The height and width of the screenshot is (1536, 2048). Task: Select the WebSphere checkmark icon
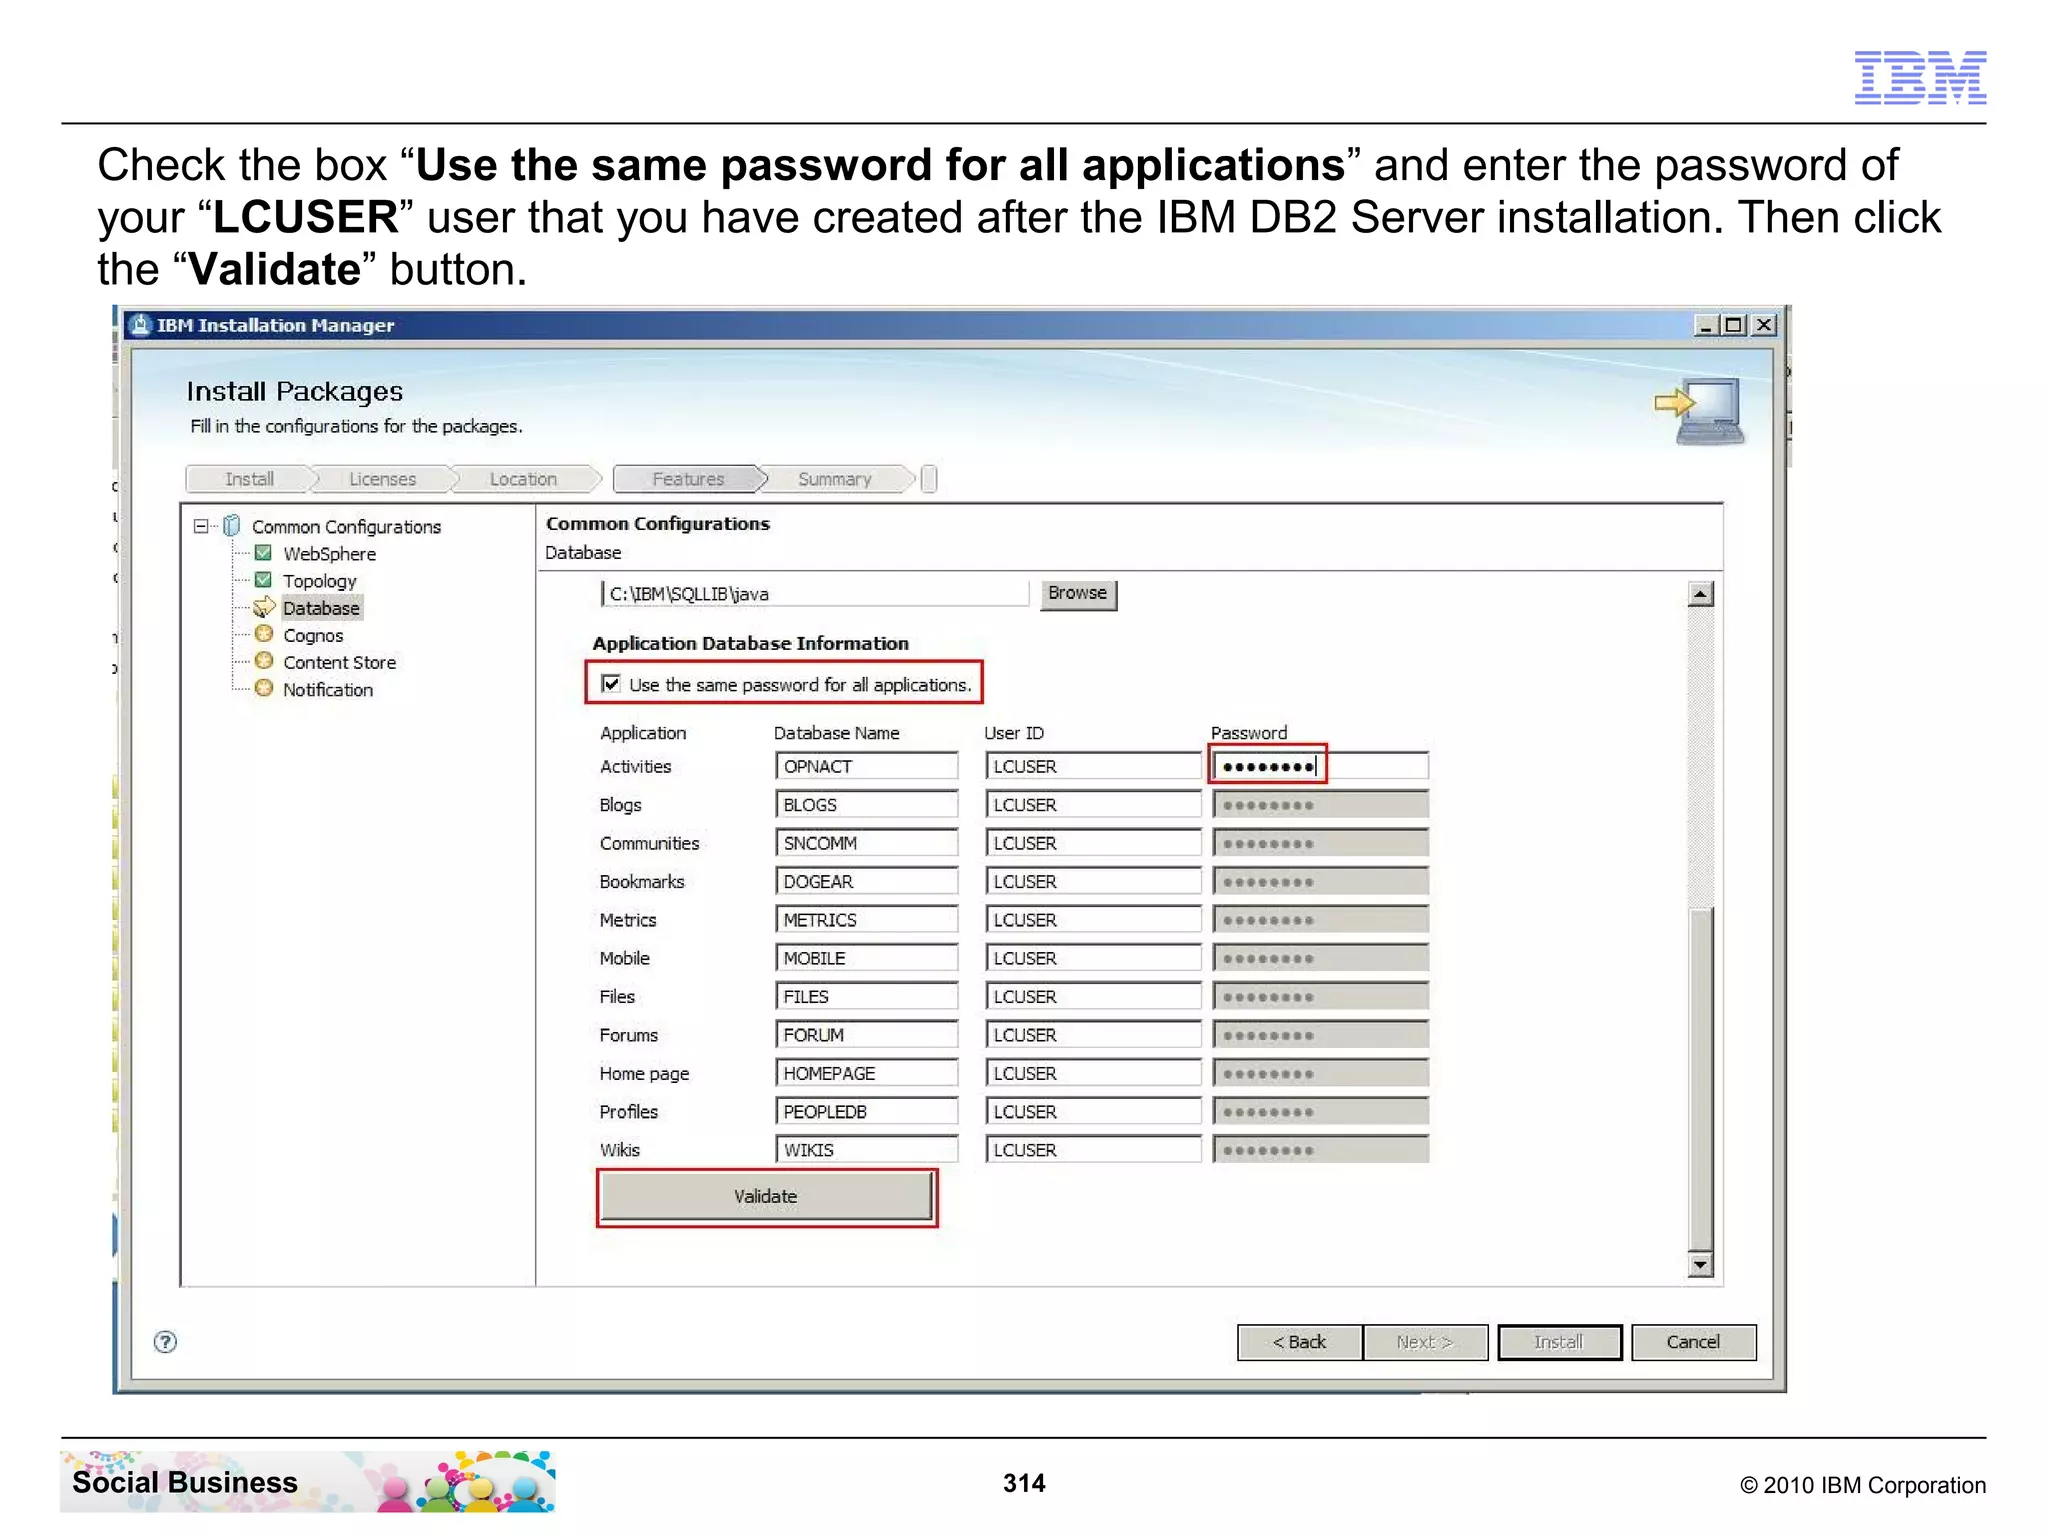pyautogui.click(x=264, y=553)
